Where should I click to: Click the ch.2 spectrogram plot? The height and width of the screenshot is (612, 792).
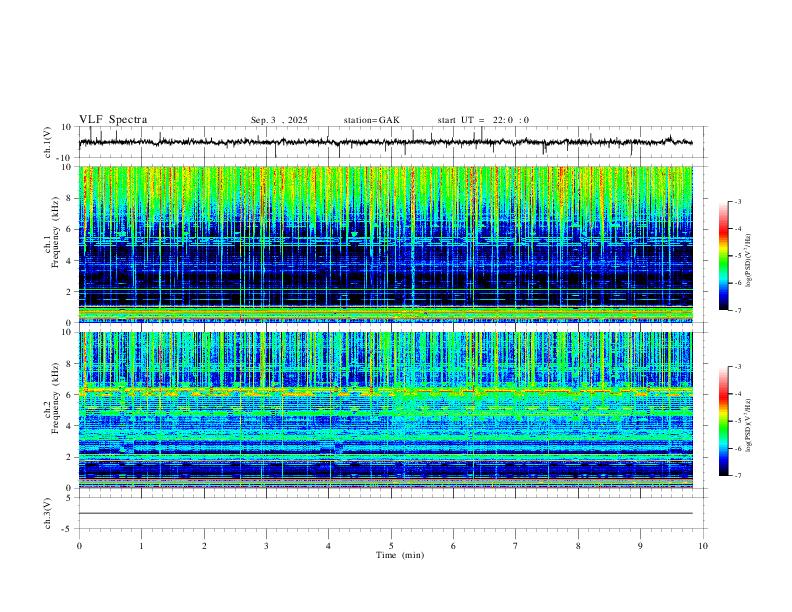pyautogui.click(x=385, y=410)
